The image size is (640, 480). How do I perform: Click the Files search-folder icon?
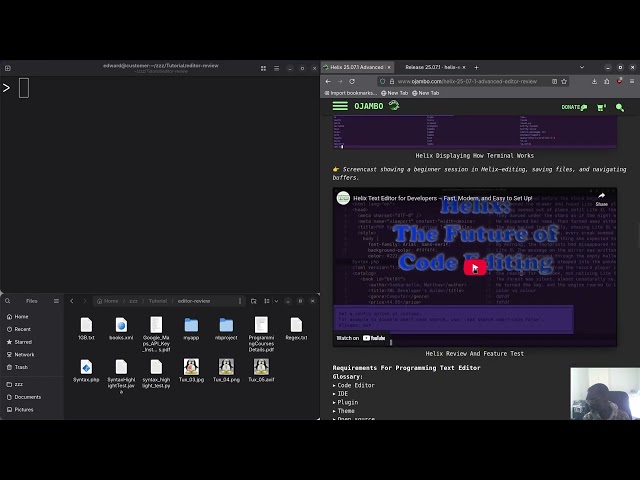[x=253, y=301]
